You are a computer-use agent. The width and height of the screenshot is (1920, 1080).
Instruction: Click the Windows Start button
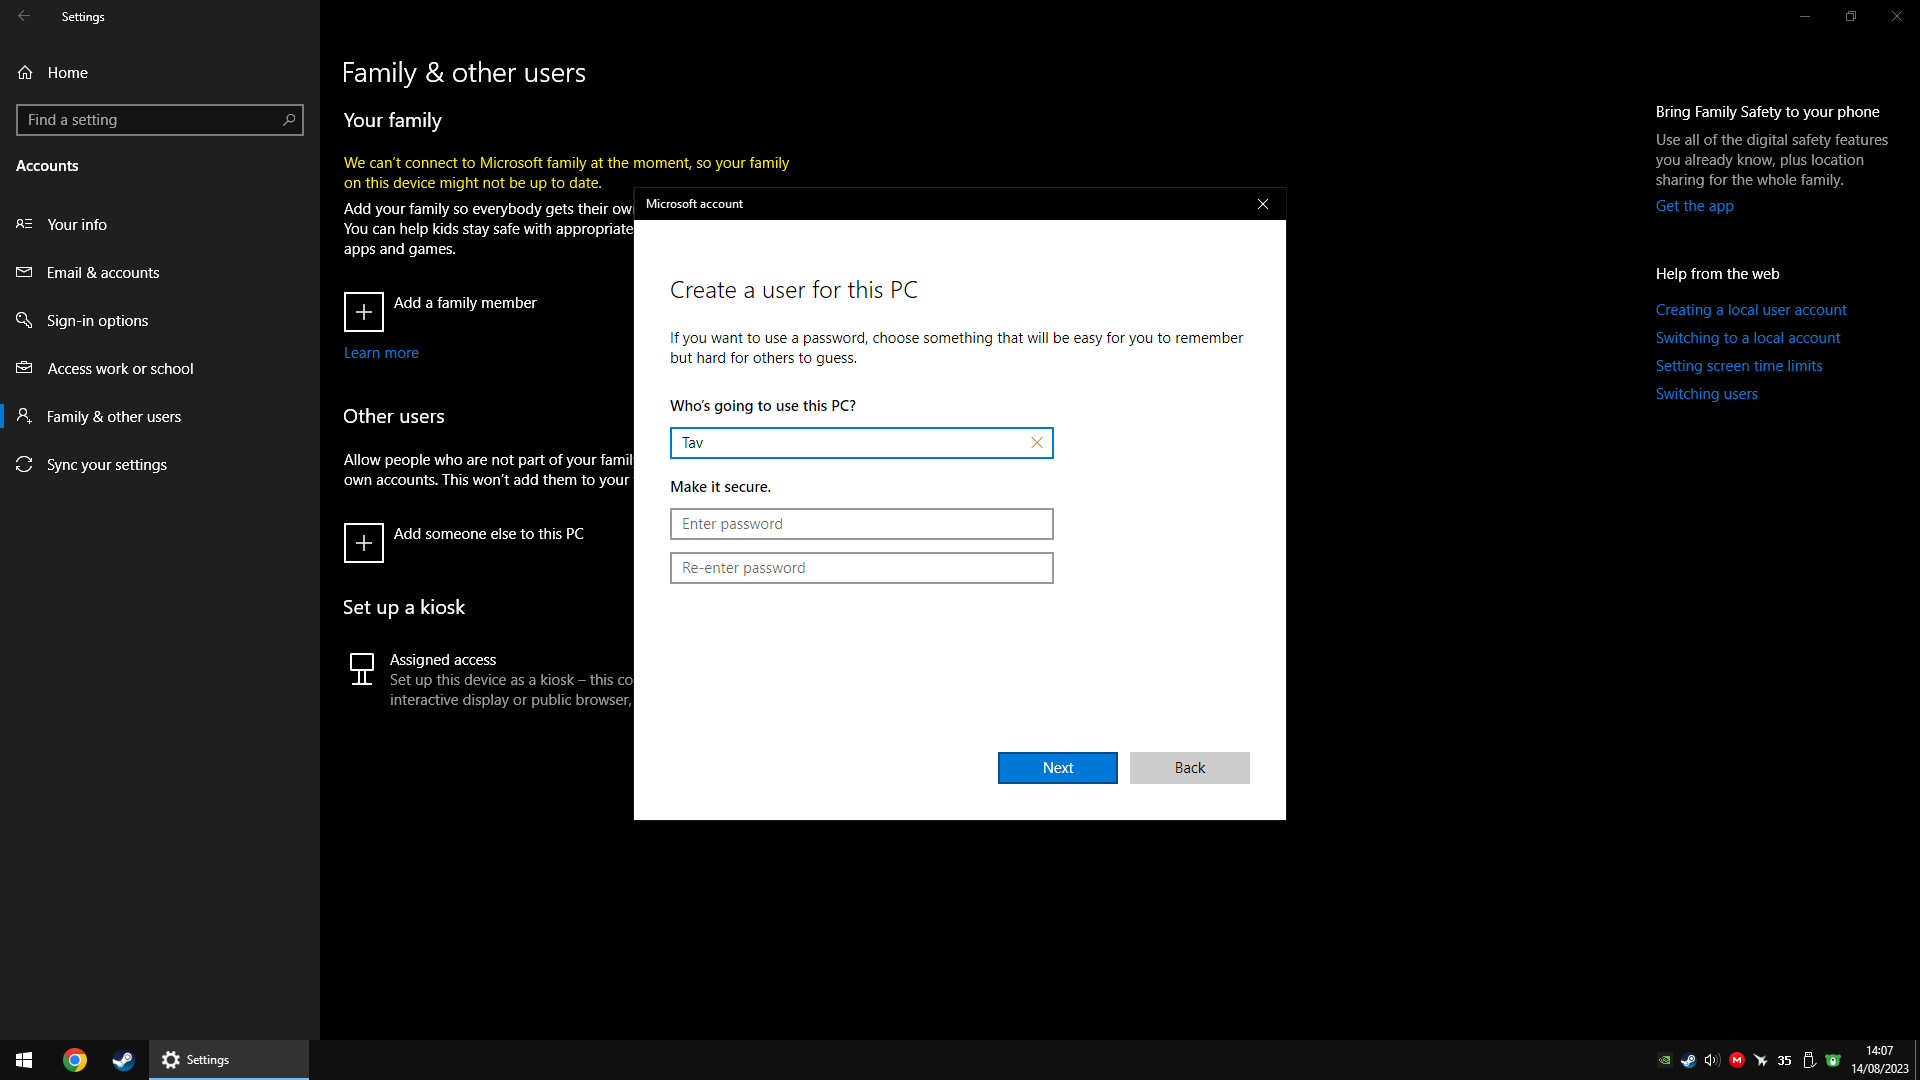coord(24,1060)
